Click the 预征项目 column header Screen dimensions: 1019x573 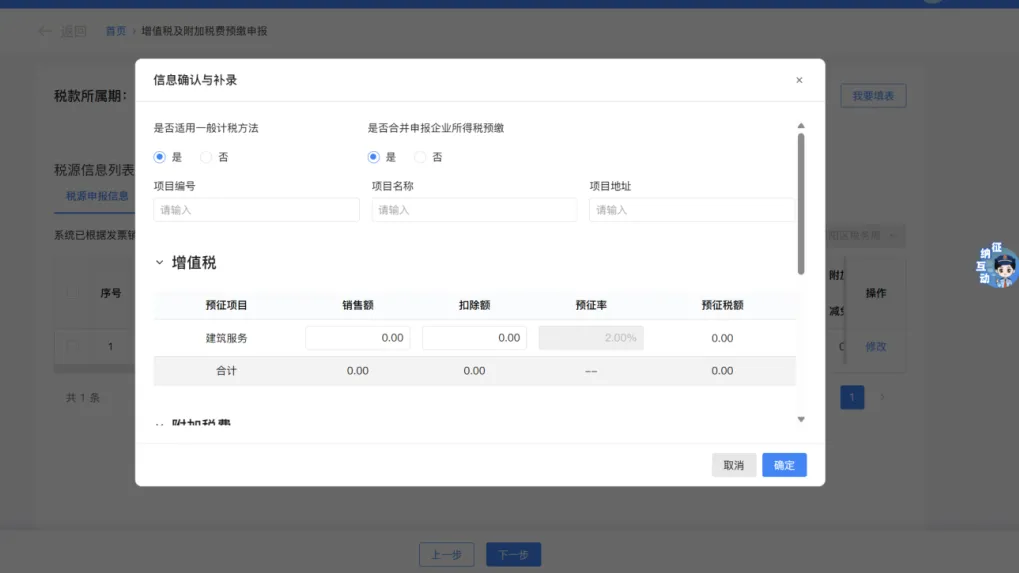(x=226, y=305)
